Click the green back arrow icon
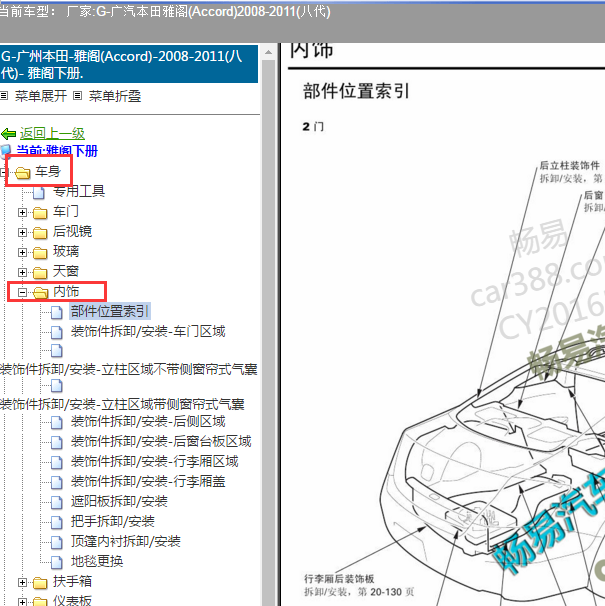 (x=9, y=134)
